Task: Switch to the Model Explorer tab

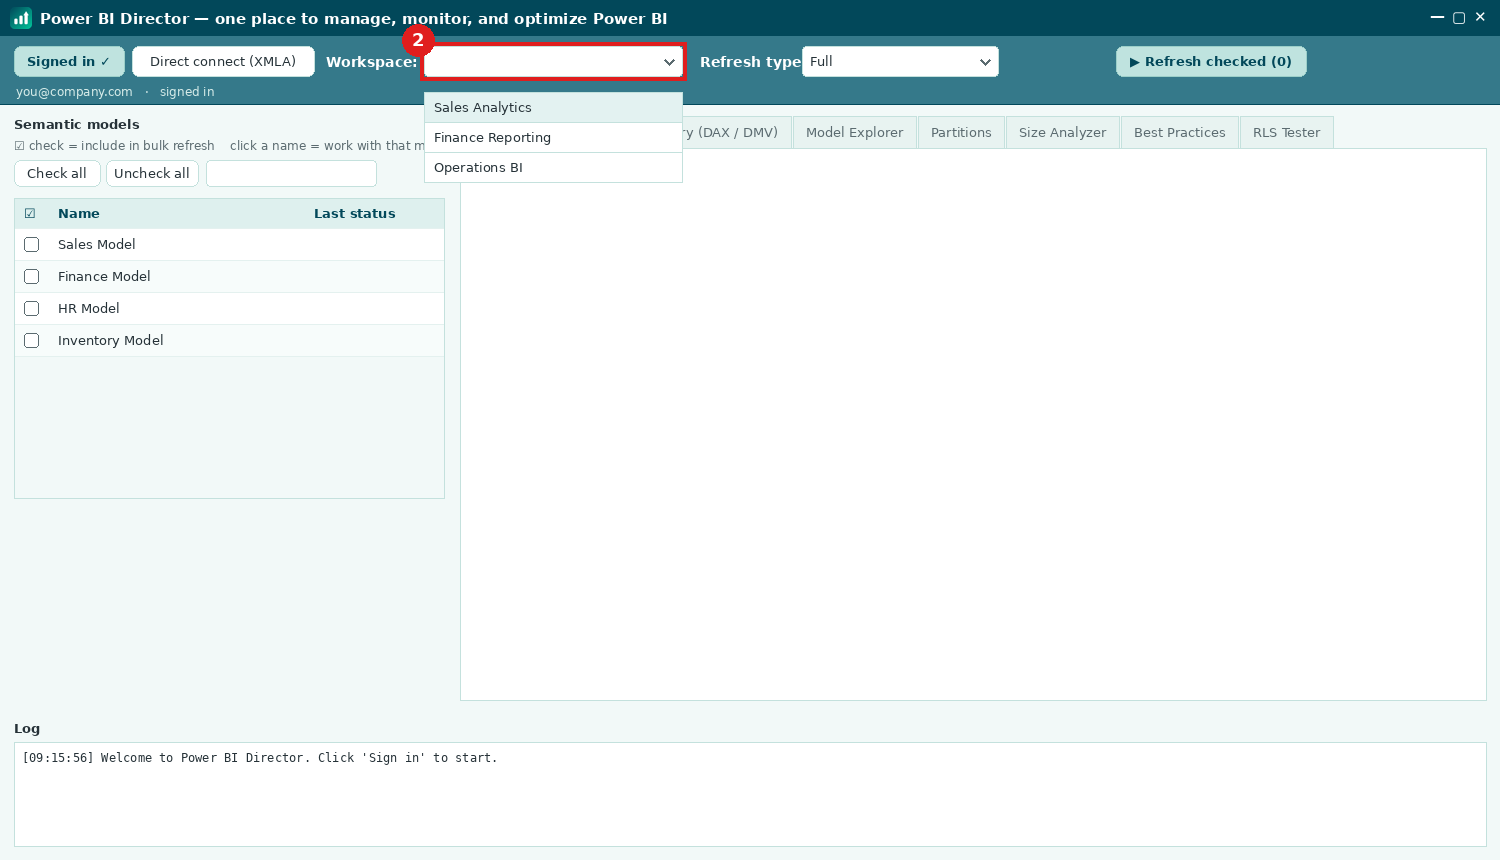Action: tap(854, 132)
